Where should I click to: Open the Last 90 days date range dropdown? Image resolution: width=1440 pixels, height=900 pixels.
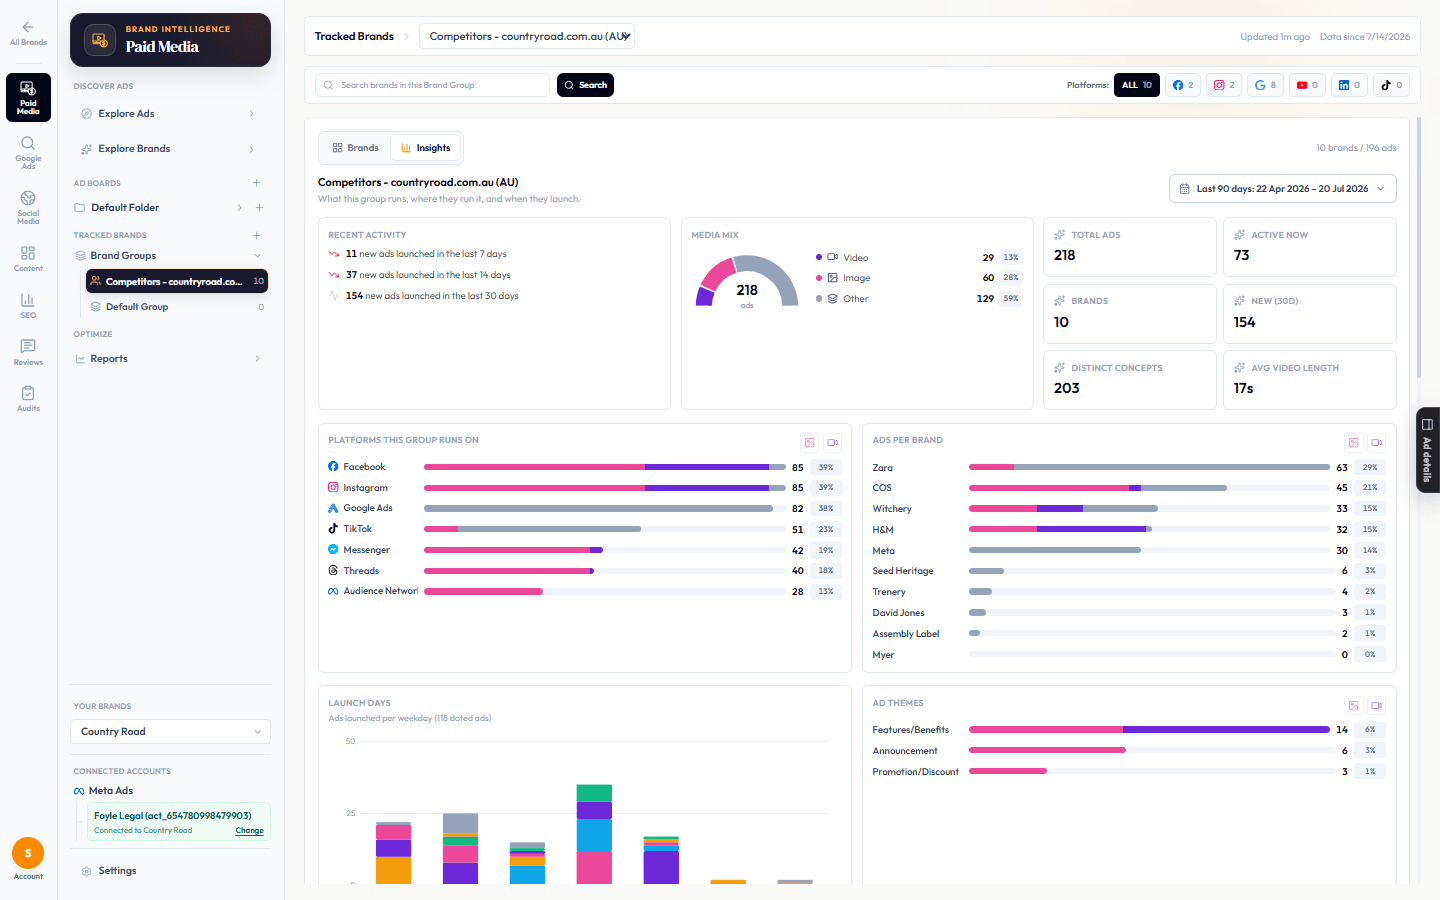(x=1282, y=189)
